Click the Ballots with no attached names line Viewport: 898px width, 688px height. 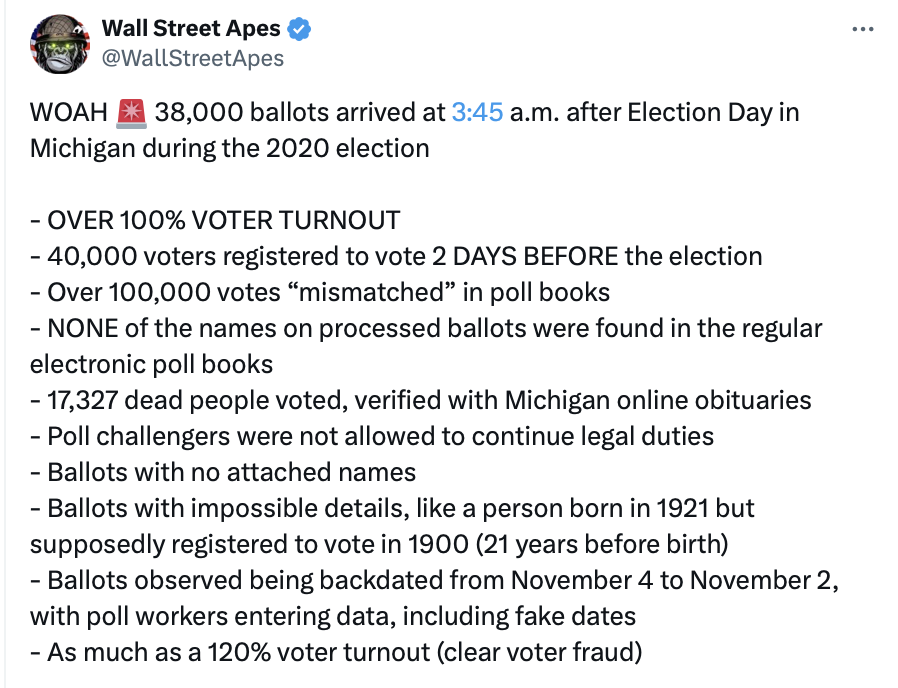tap(223, 472)
